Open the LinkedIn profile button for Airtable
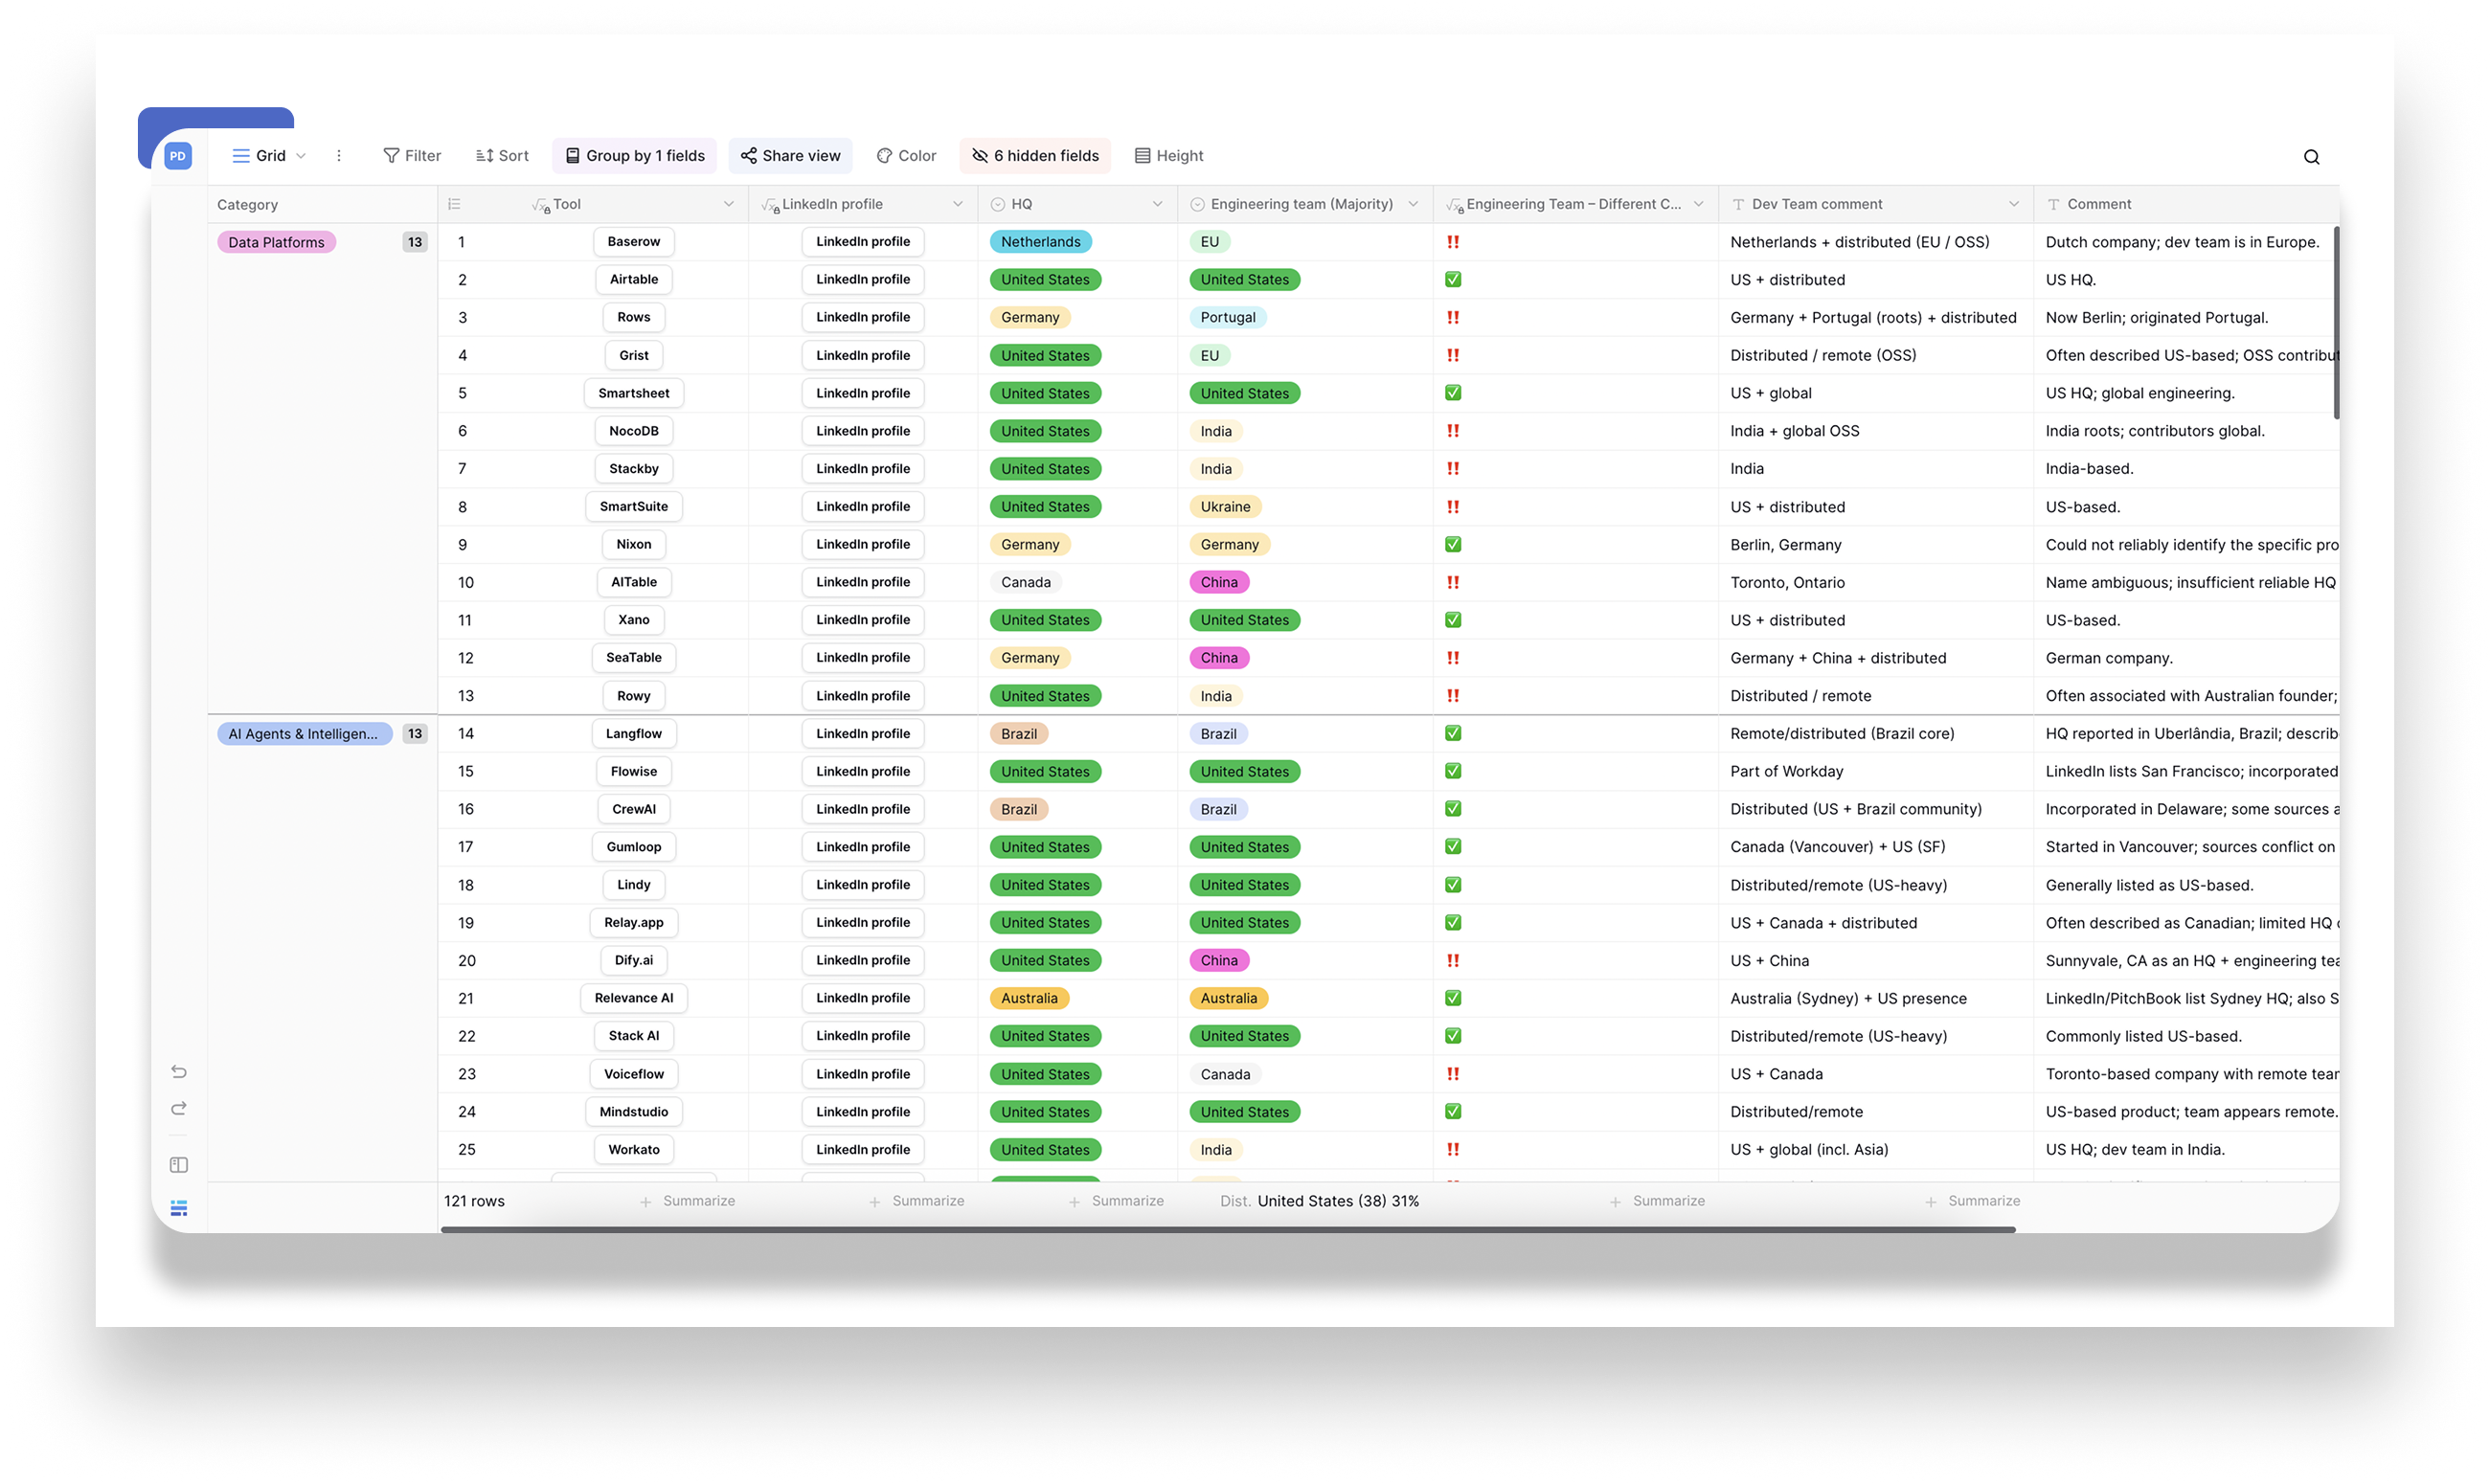The image size is (2490, 1484). 863,280
